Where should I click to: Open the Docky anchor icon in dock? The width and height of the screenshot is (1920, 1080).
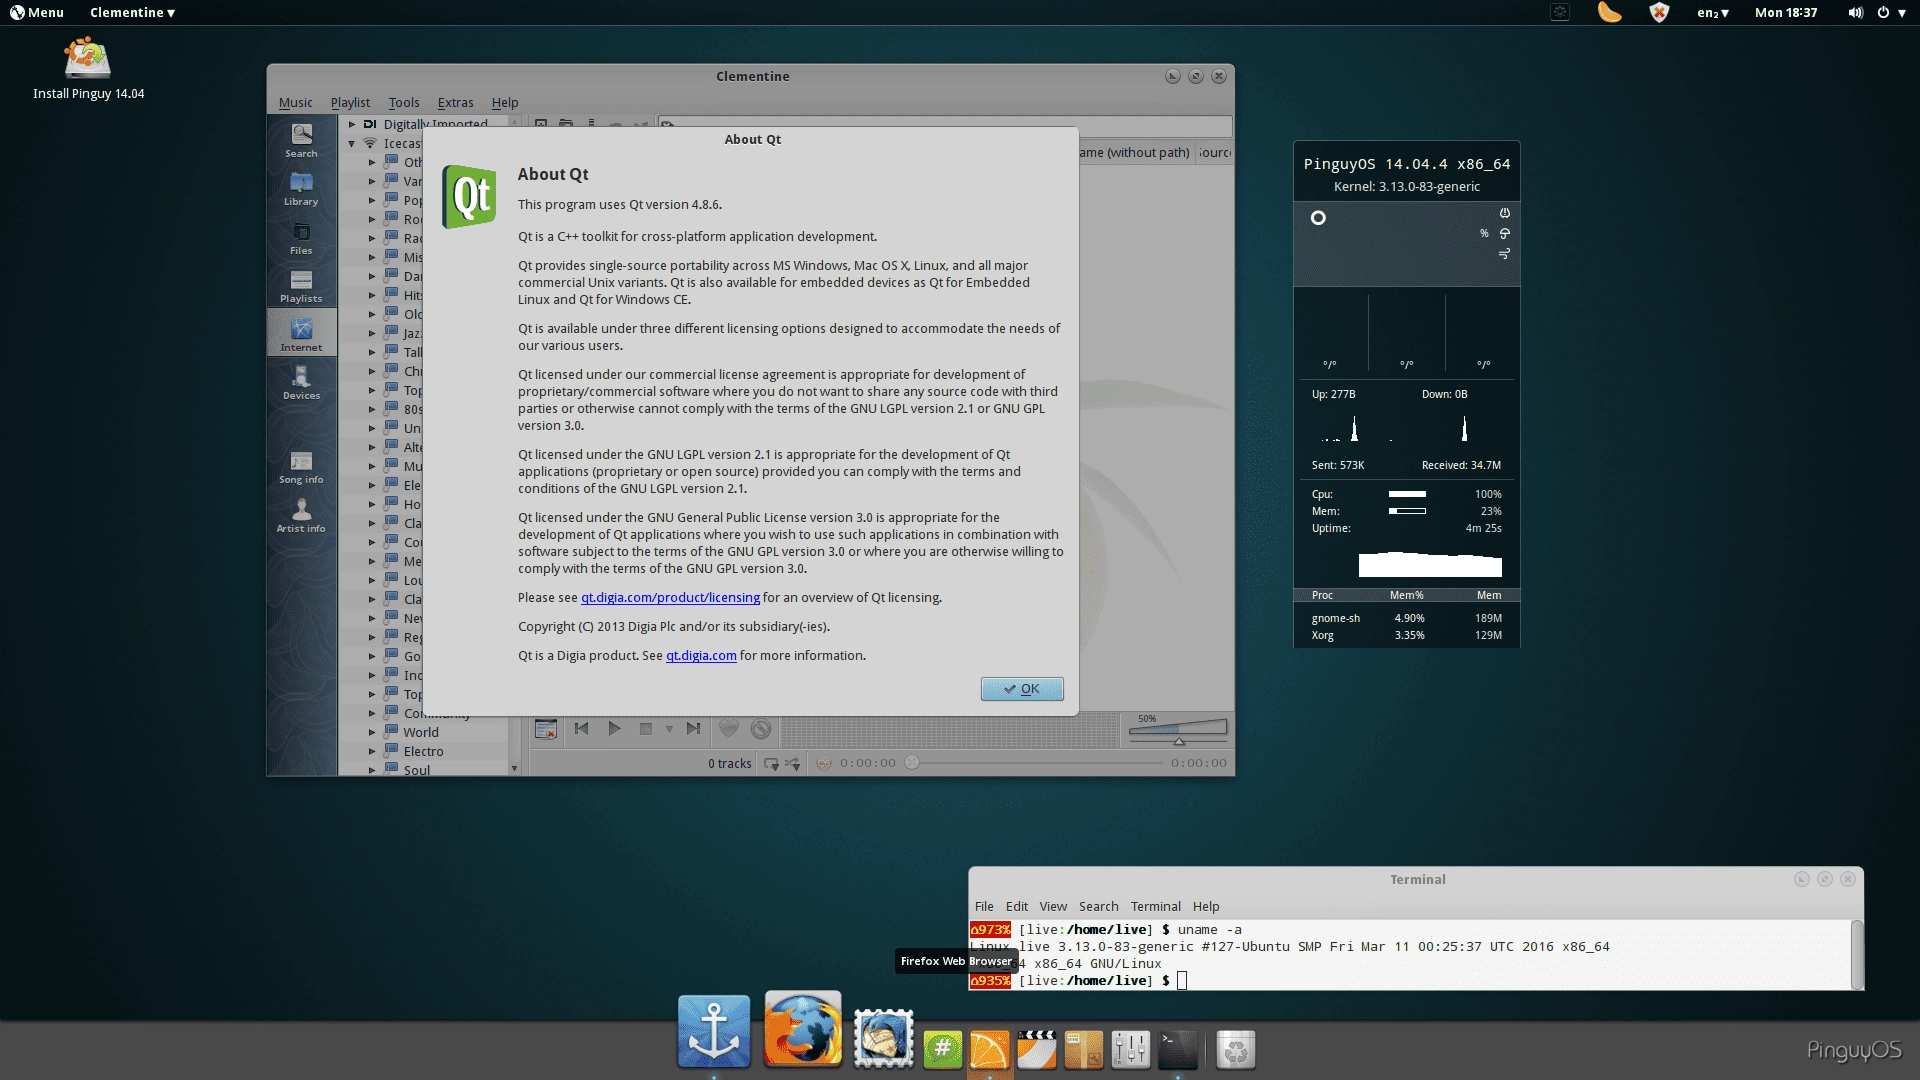[714, 1032]
